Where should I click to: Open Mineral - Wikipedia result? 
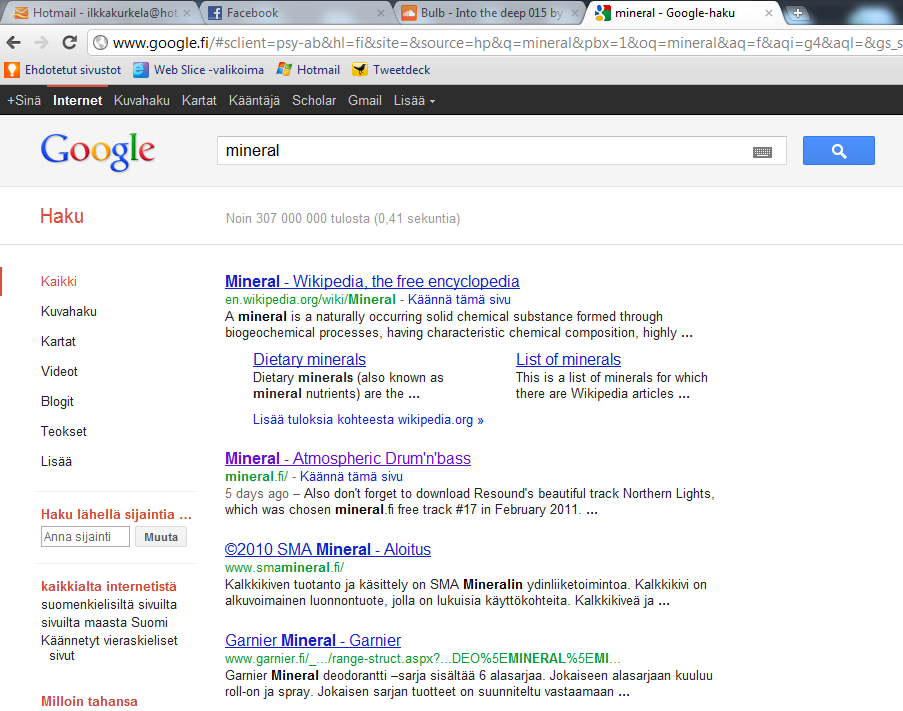click(x=372, y=282)
